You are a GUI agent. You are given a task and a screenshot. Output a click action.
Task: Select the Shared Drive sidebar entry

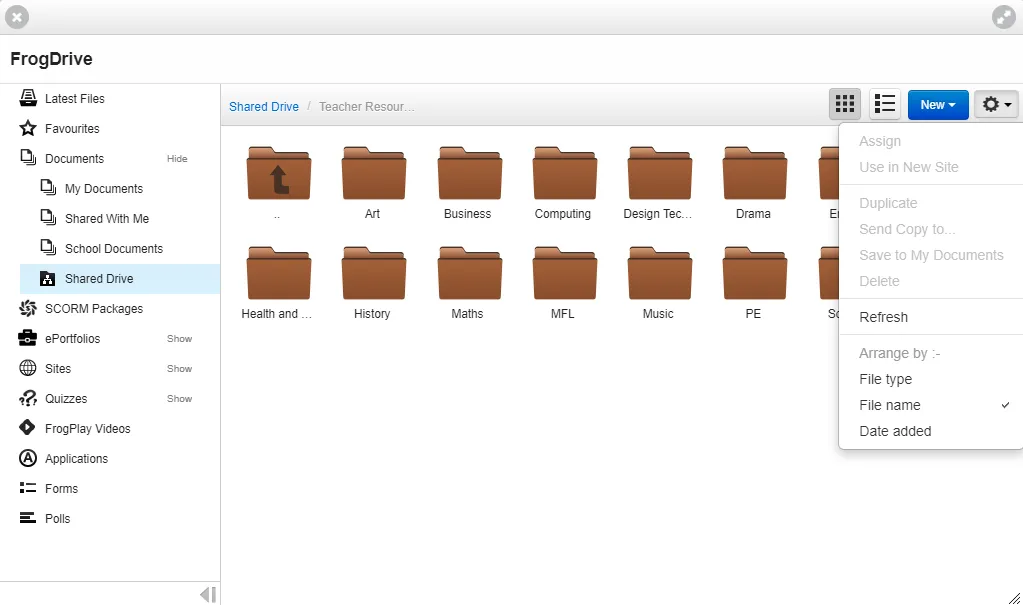pyautogui.click(x=120, y=279)
